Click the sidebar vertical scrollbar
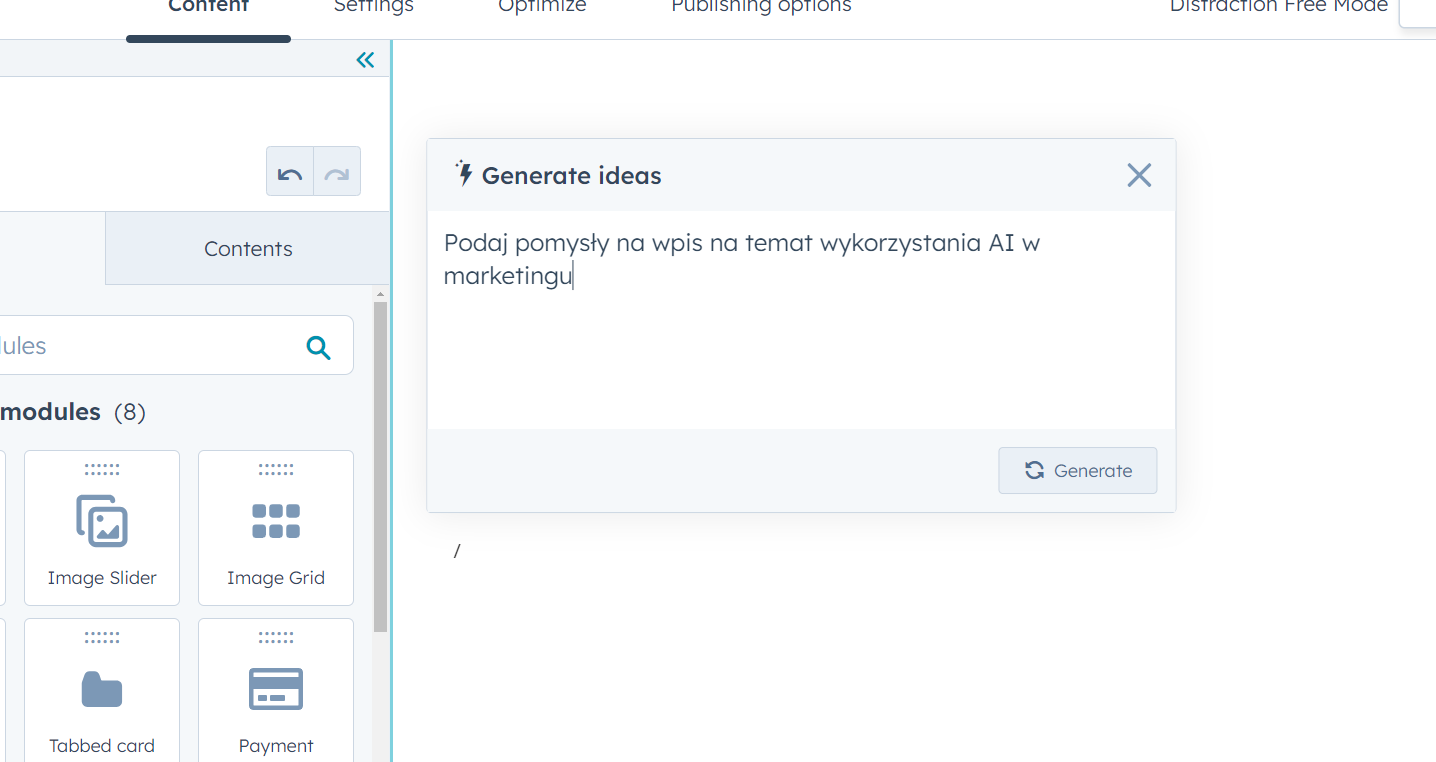Image resolution: width=1436 pixels, height=762 pixels. click(x=380, y=465)
